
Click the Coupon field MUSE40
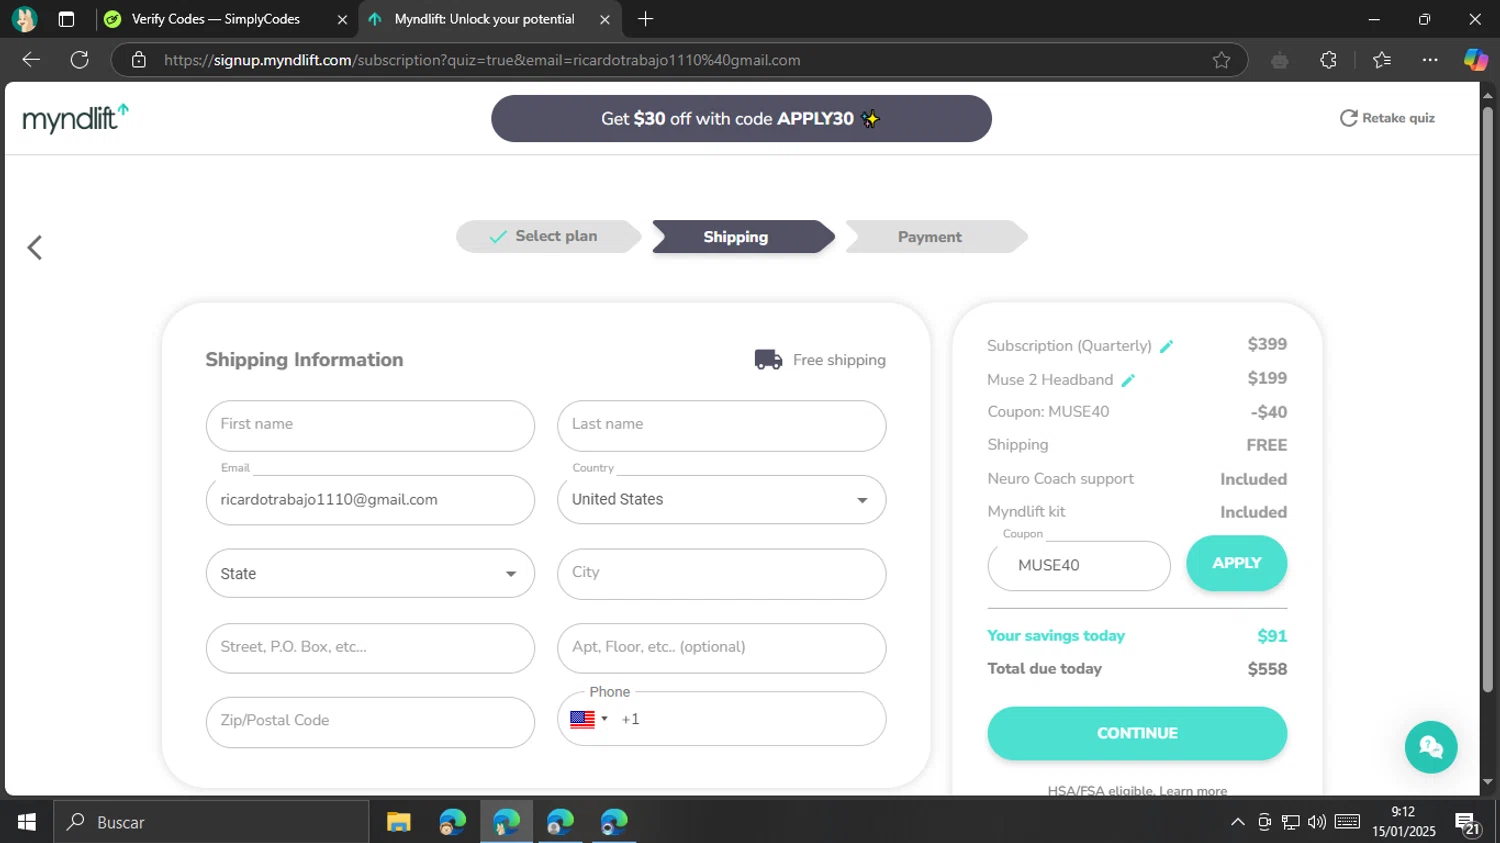tap(1078, 566)
